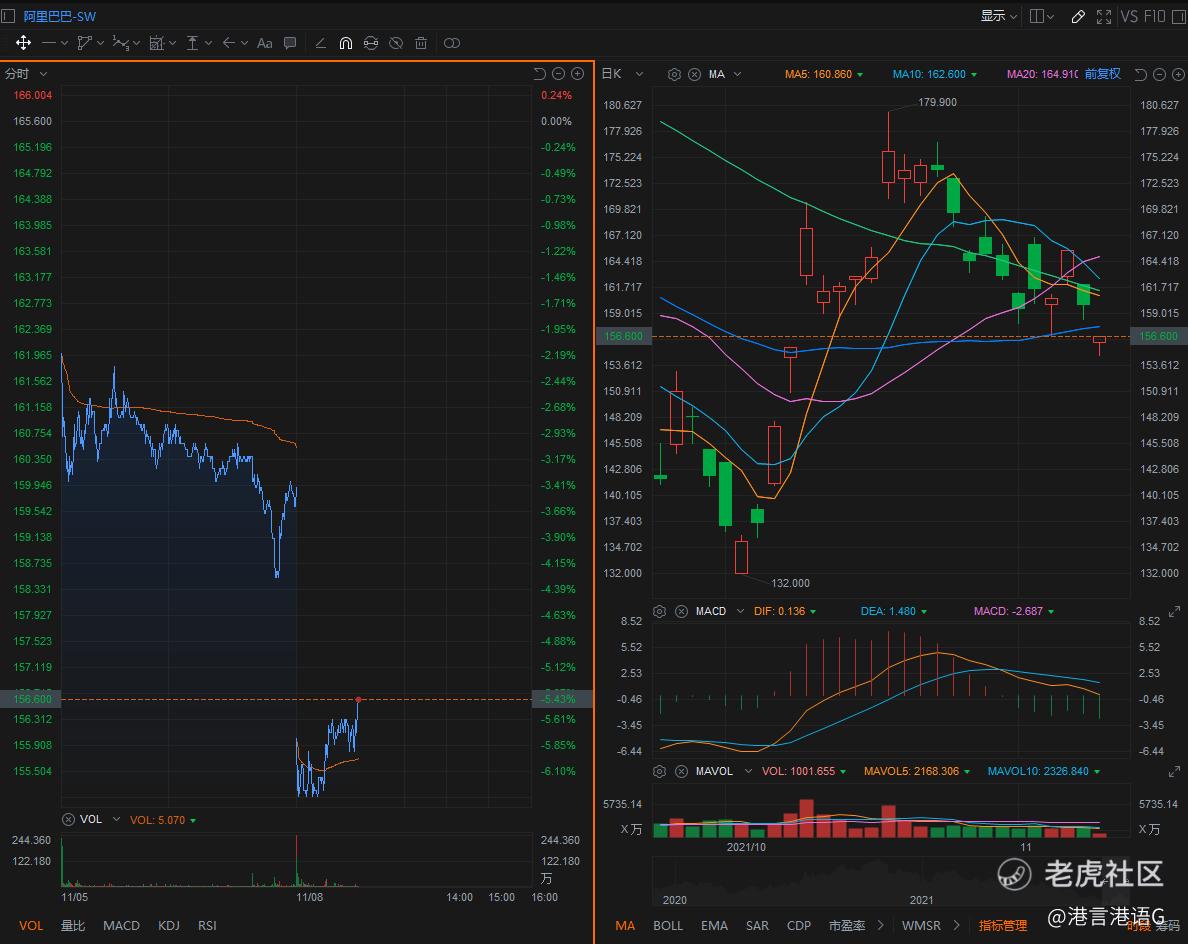
Task: Expand the MAVOL panel fullsize
Action: coord(1174,771)
